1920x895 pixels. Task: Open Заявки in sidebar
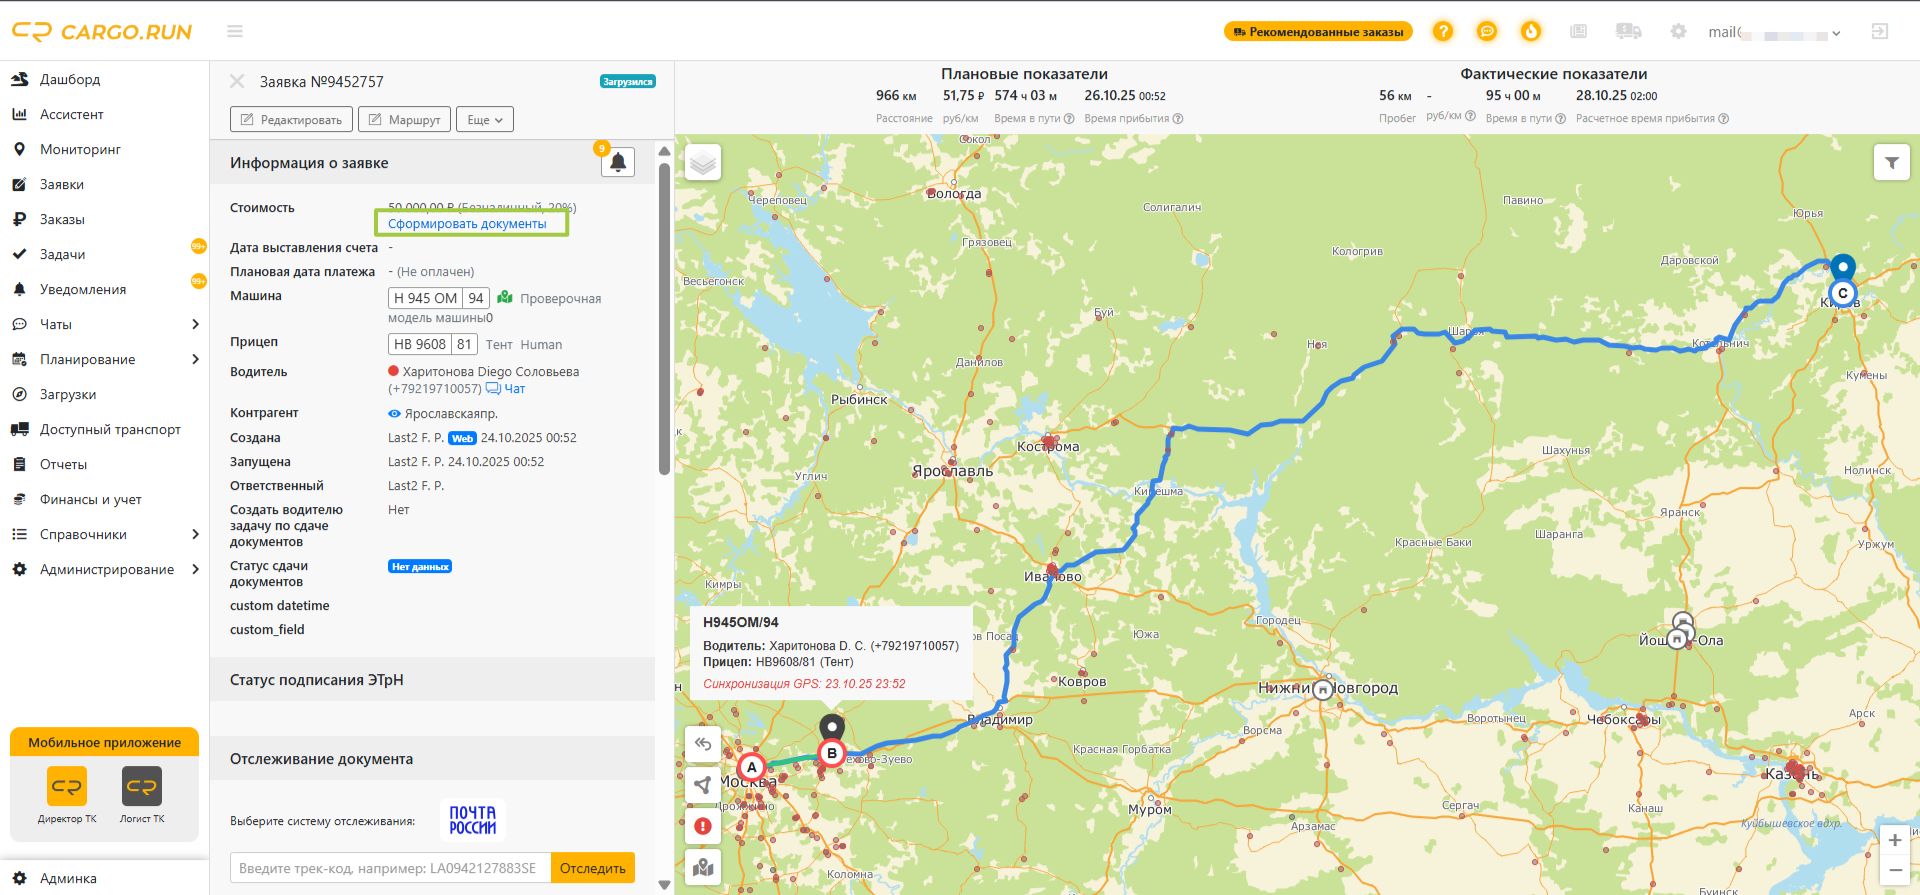pos(62,184)
